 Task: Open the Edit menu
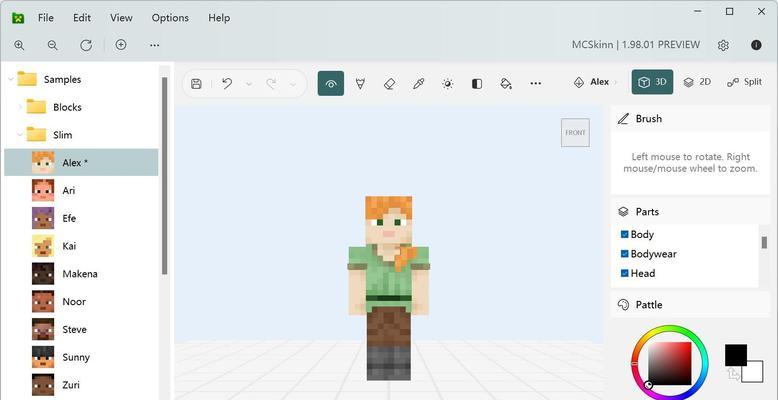(x=82, y=18)
